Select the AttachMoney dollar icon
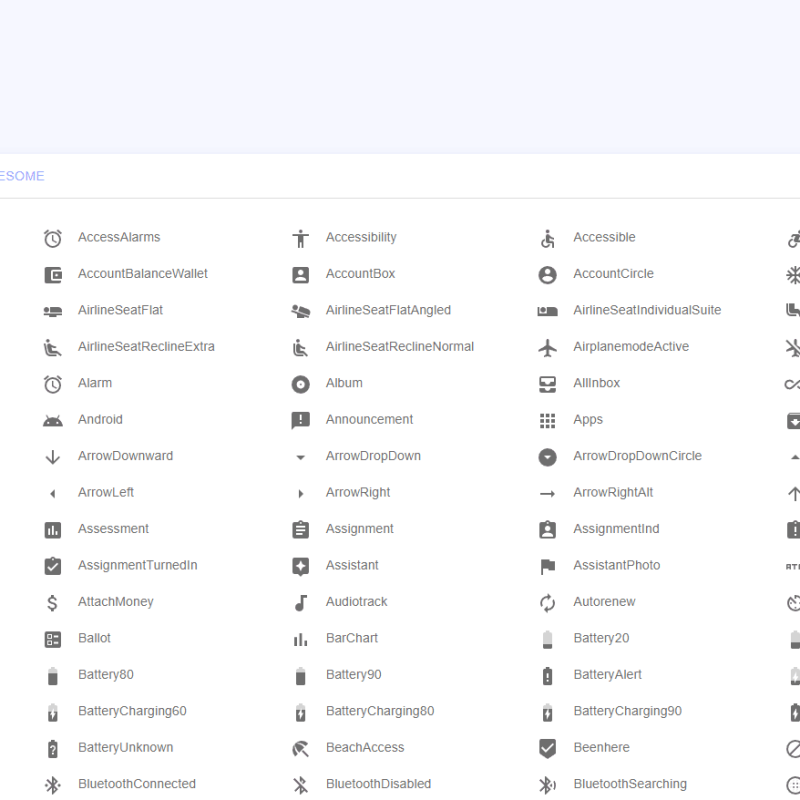This screenshot has height=800, width=800. (x=53, y=602)
